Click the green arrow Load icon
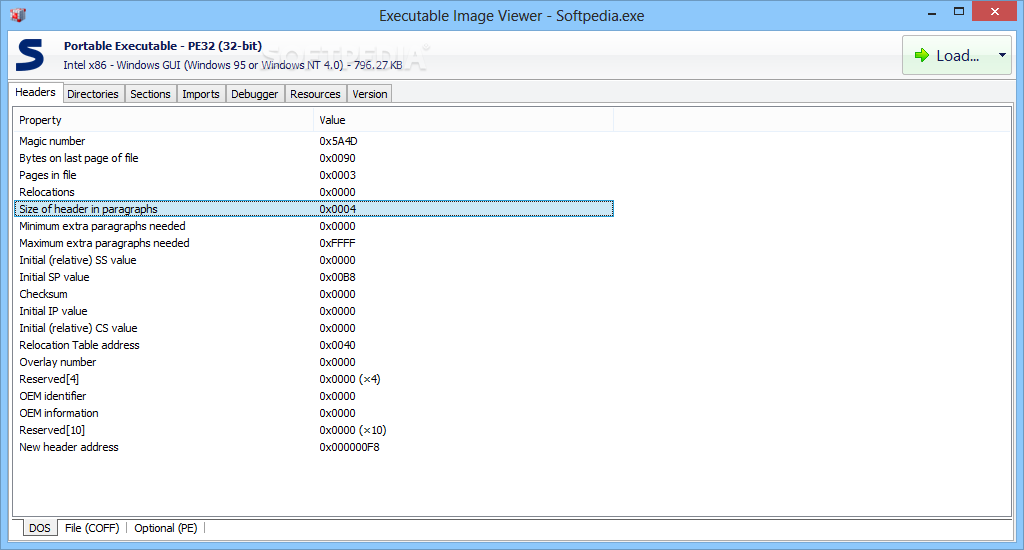This screenshot has height=550, width=1024. 921,56
